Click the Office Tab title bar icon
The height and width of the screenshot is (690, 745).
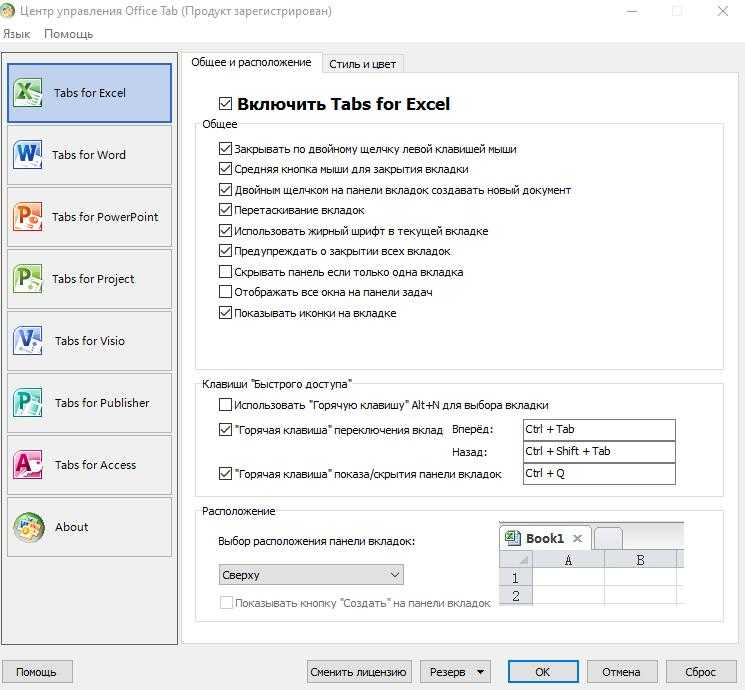[x=8, y=10]
